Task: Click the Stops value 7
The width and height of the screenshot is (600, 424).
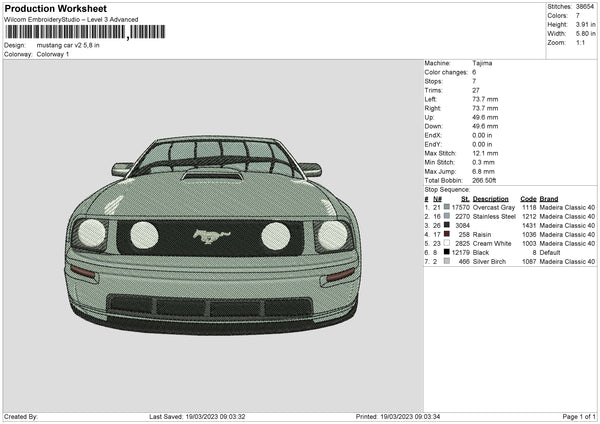Action: (x=474, y=81)
